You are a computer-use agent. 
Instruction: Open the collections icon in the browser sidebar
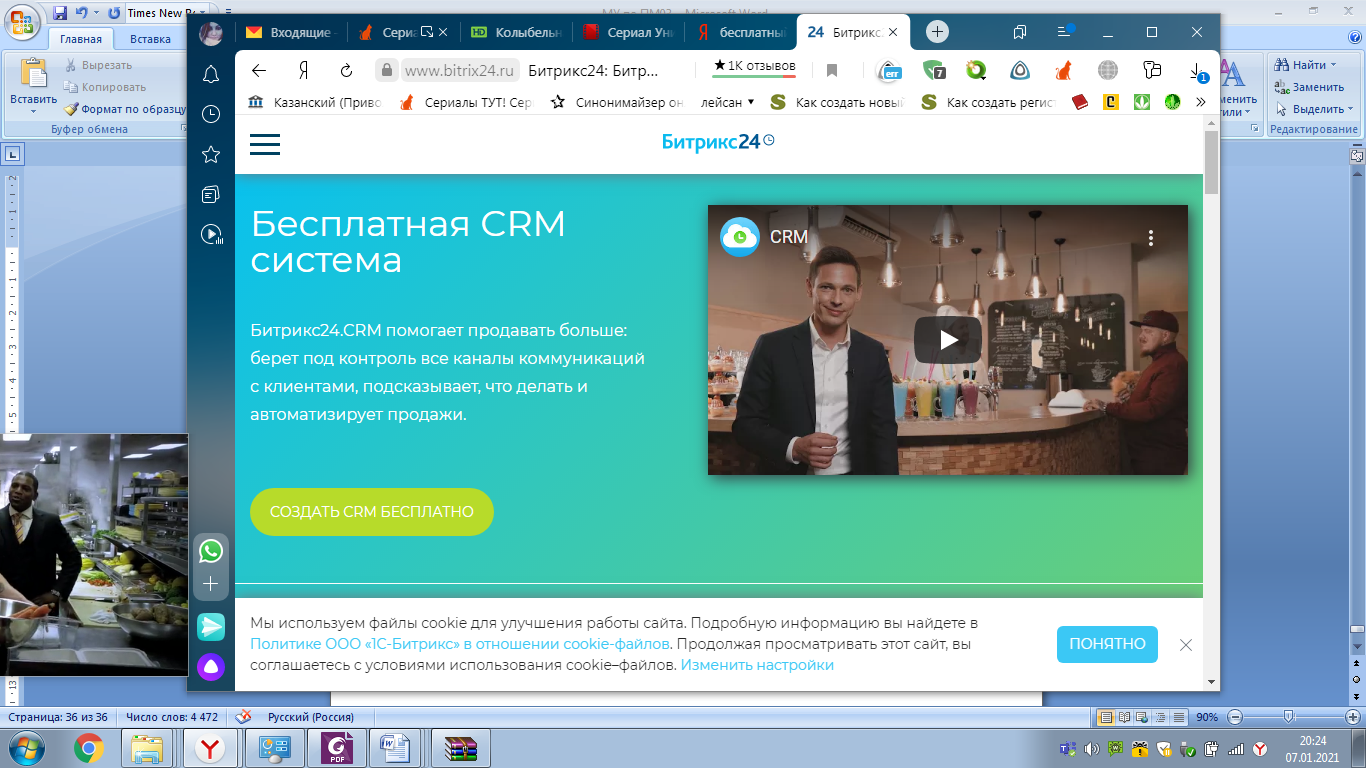click(211, 194)
